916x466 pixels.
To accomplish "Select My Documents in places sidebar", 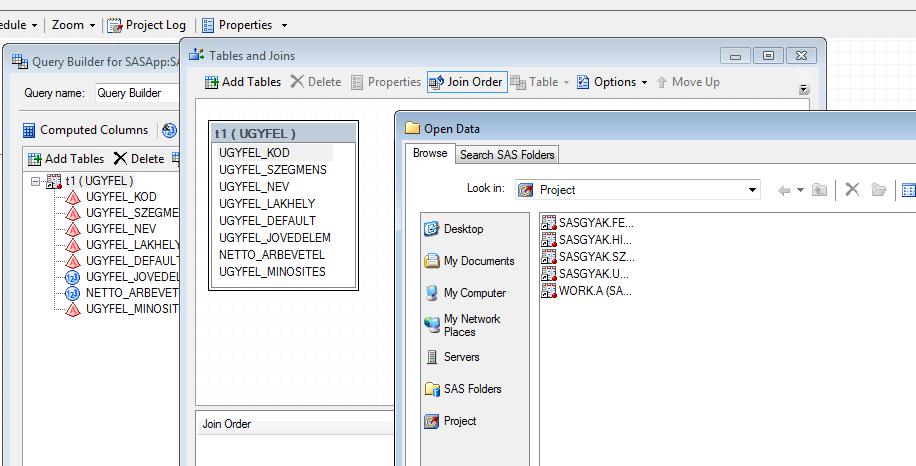I will [469, 261].
